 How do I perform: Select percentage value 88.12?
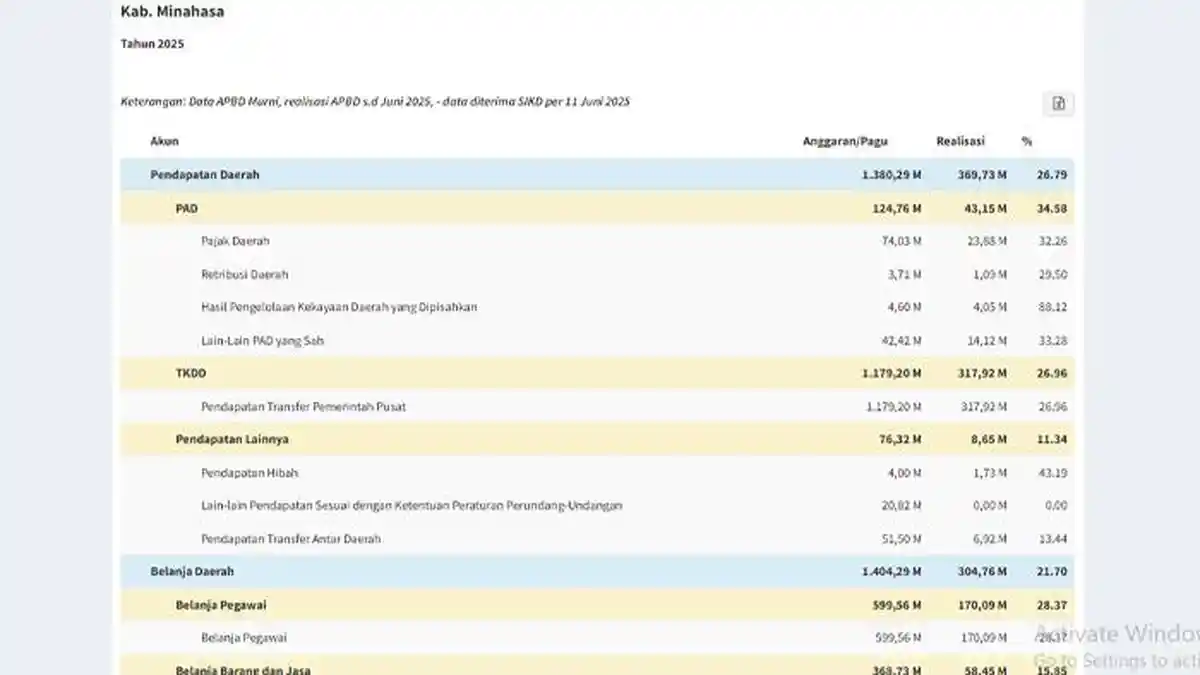click(1052, 307)
